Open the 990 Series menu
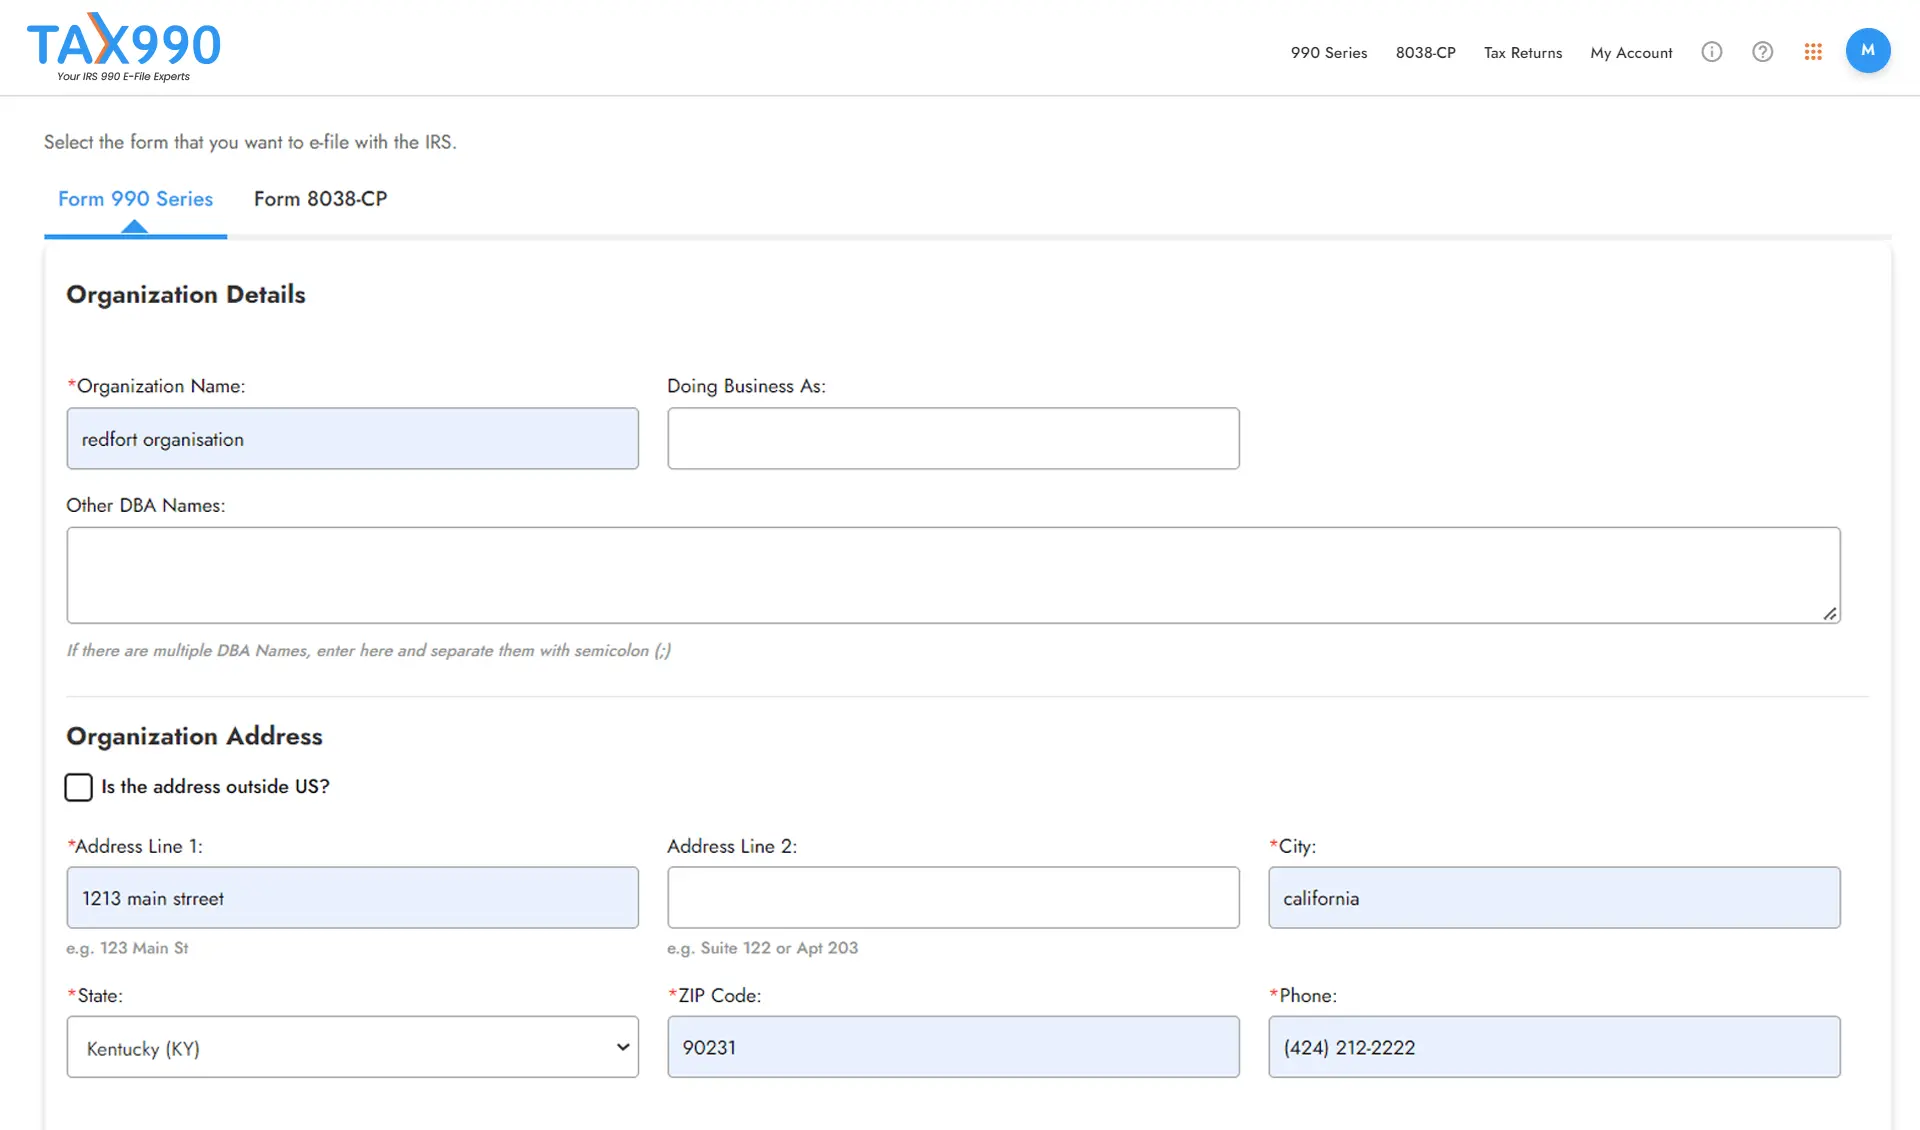Screen dimensions: 1920x1130 1329,53
